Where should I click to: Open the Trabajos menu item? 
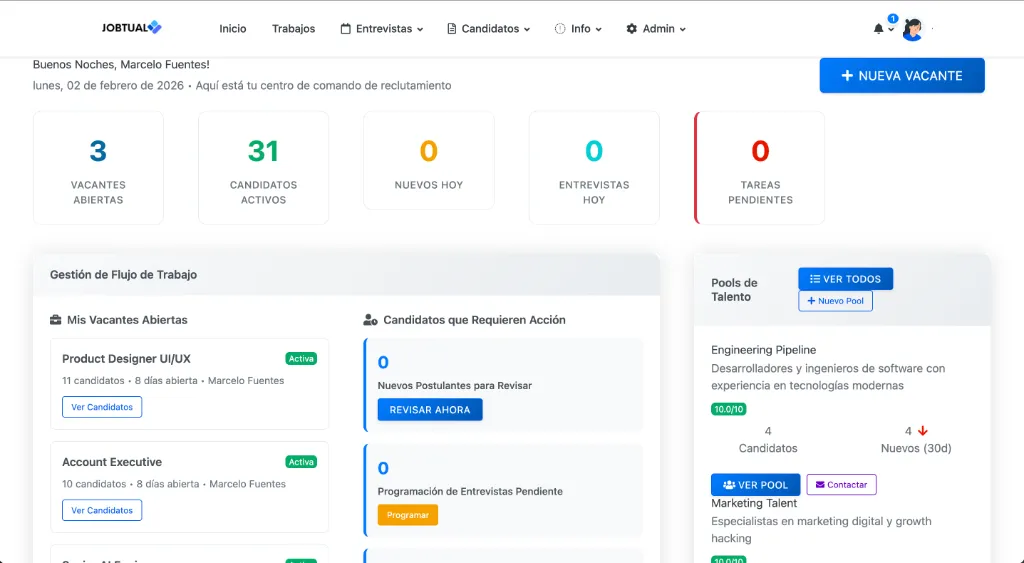293,29
